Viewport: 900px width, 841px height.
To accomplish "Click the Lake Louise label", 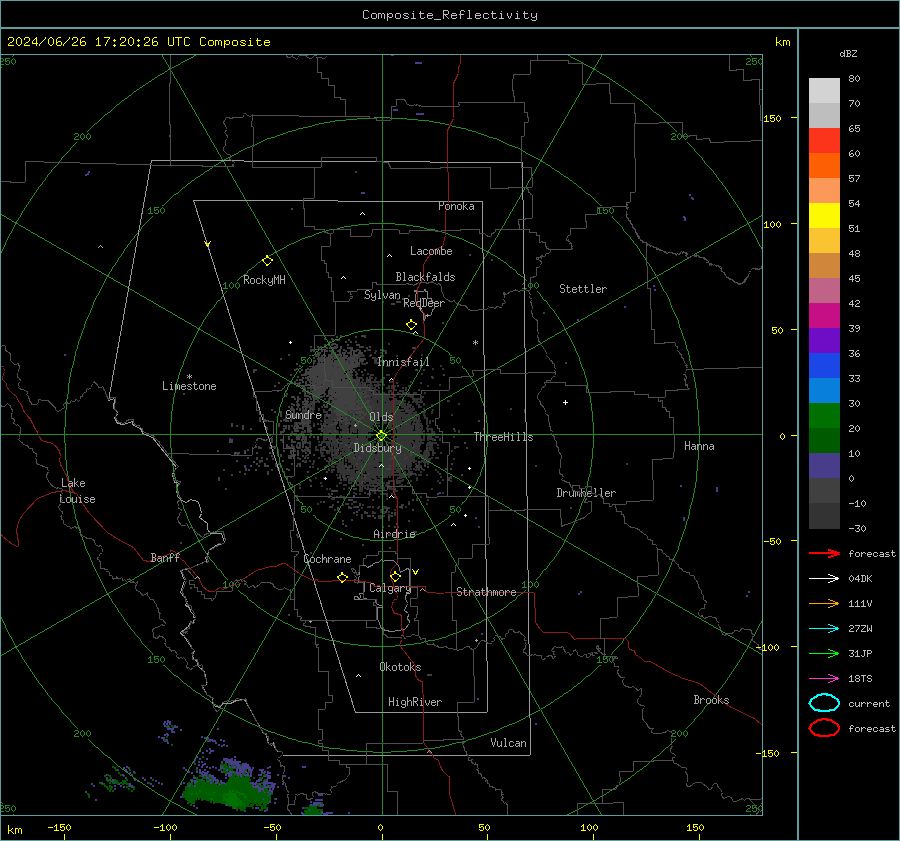I will [77, 491].
